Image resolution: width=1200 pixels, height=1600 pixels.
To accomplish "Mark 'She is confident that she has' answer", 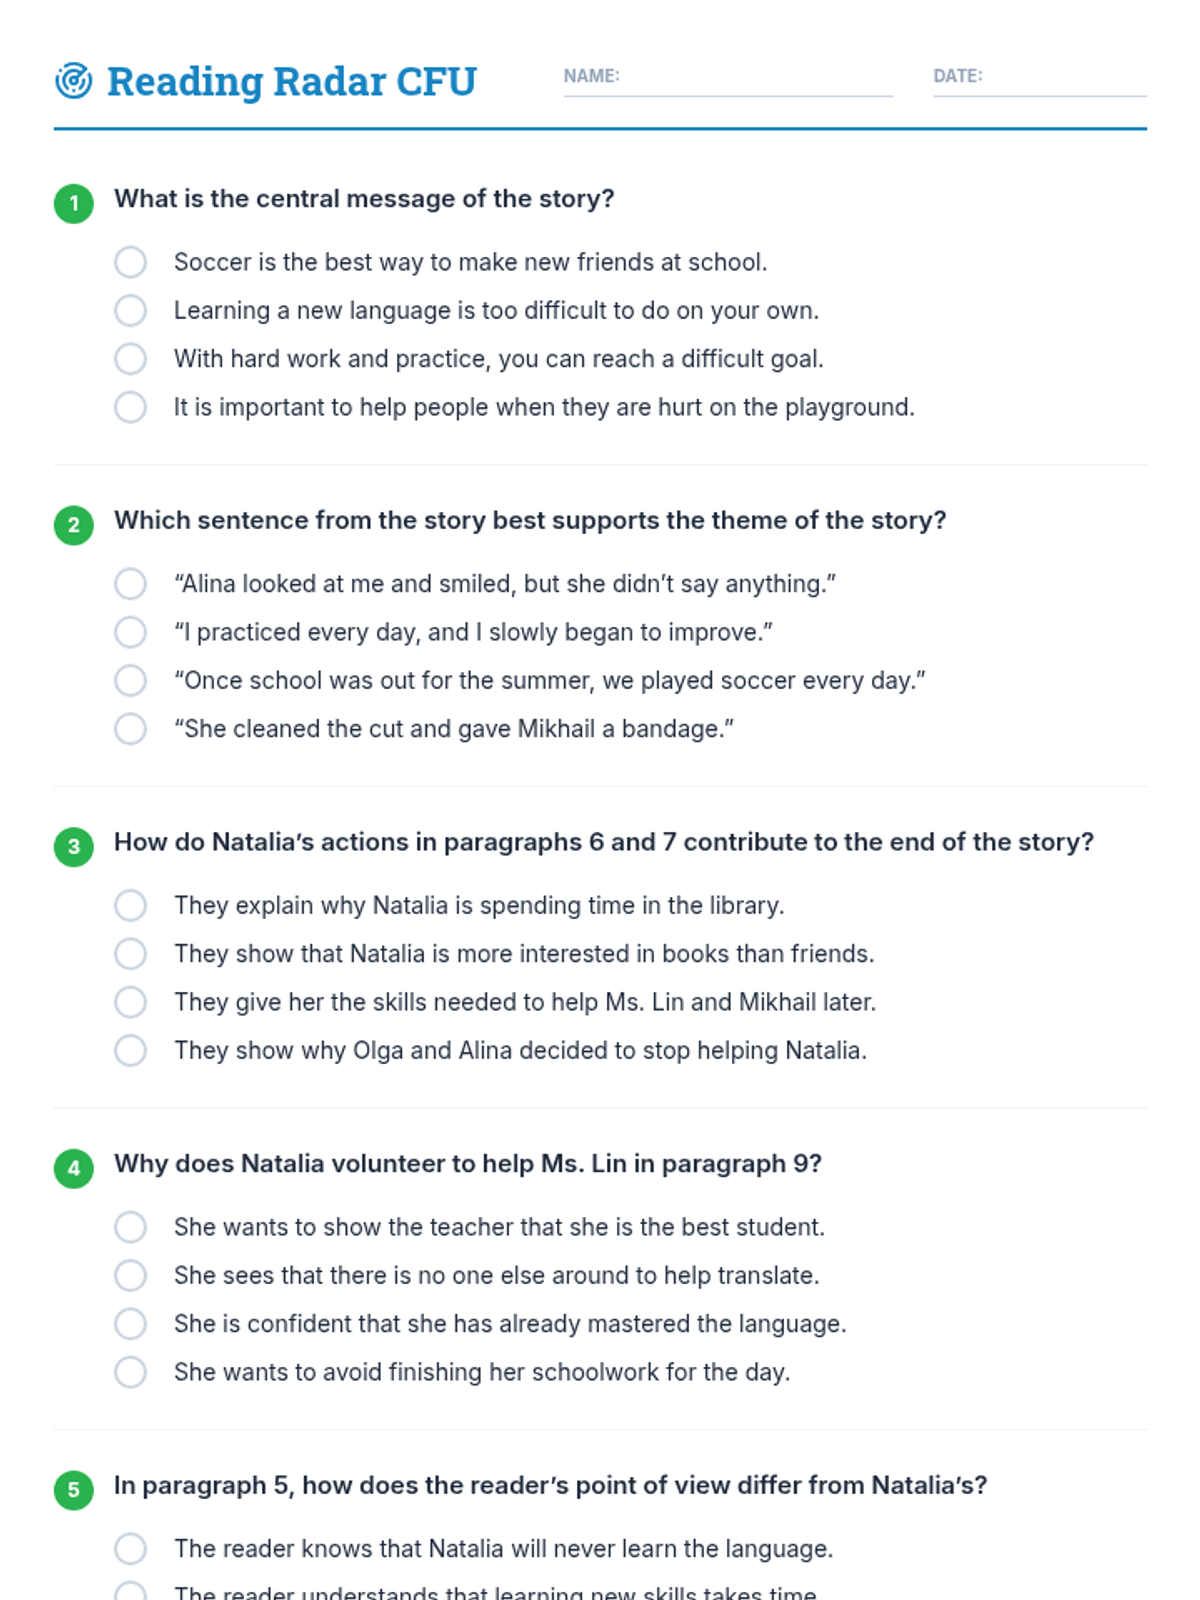I will [130, 1324].
